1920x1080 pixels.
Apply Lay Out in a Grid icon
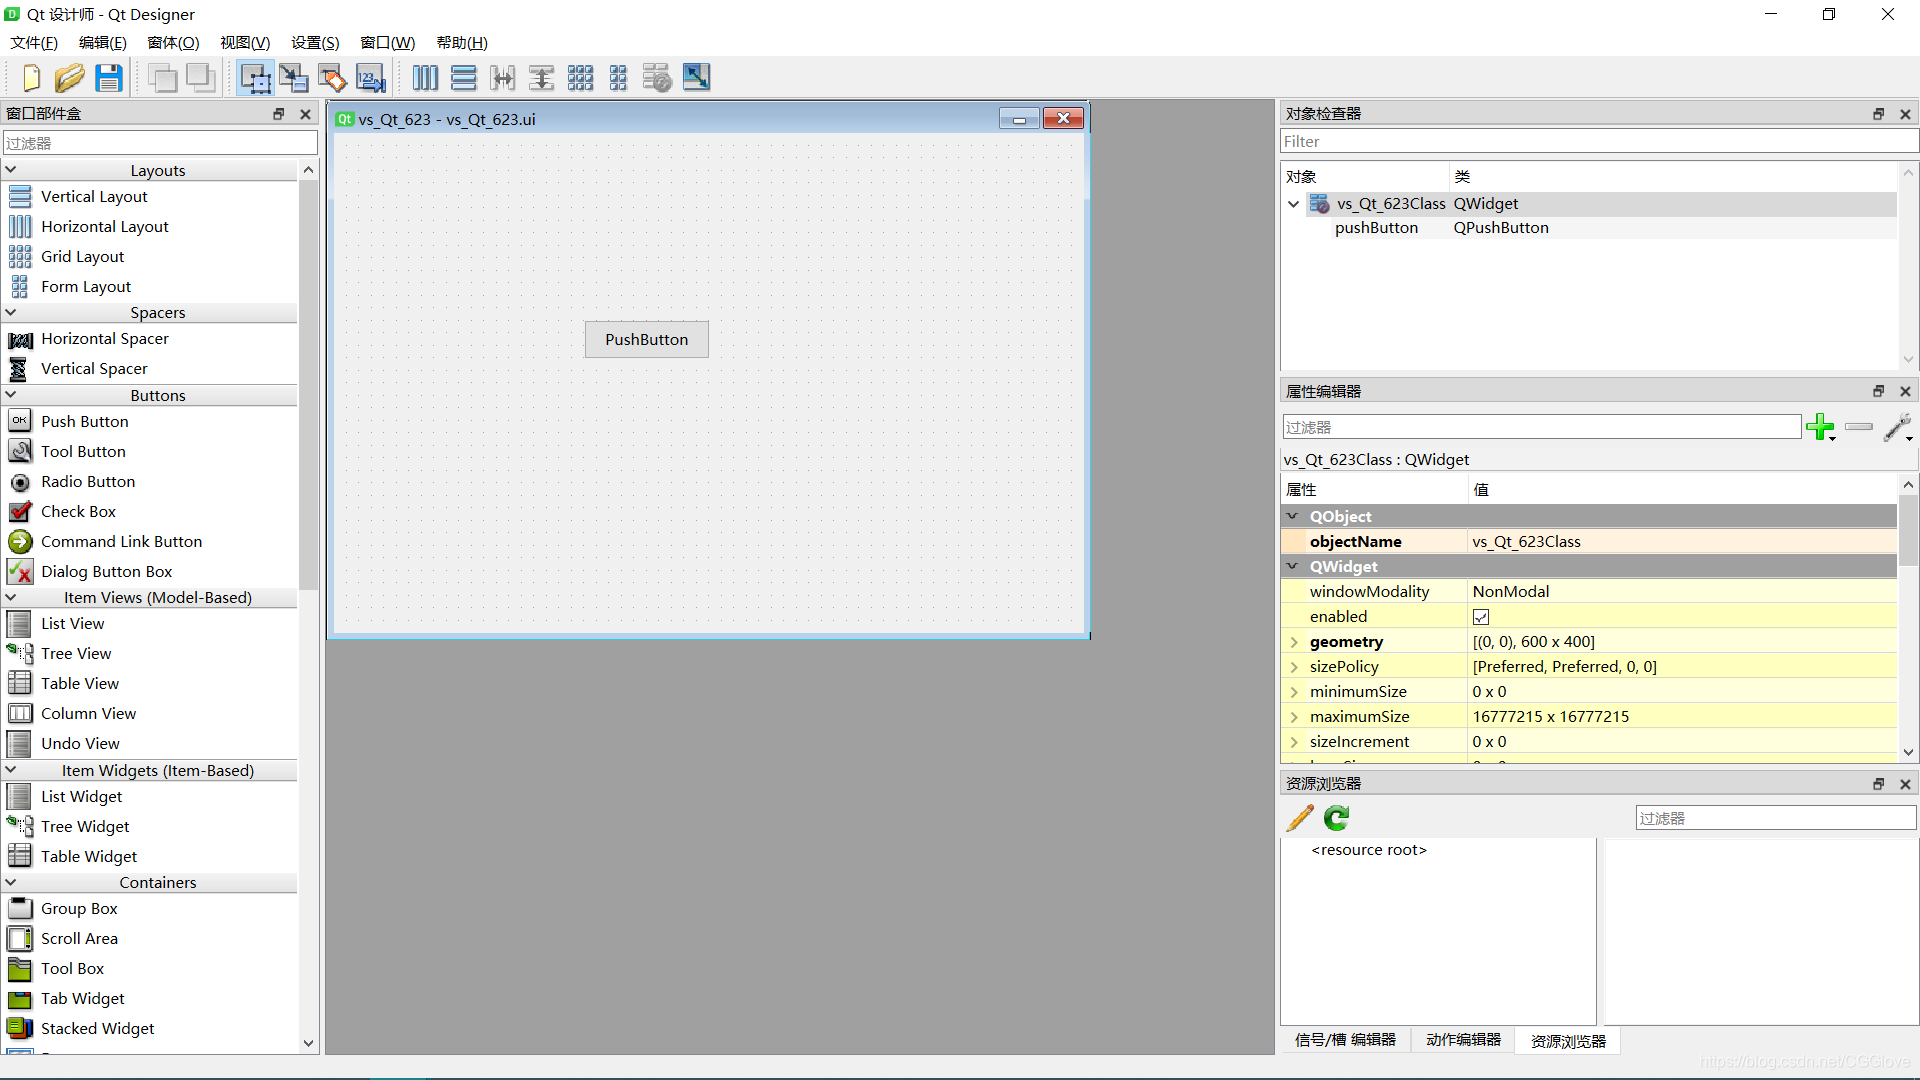coord(580,78)
